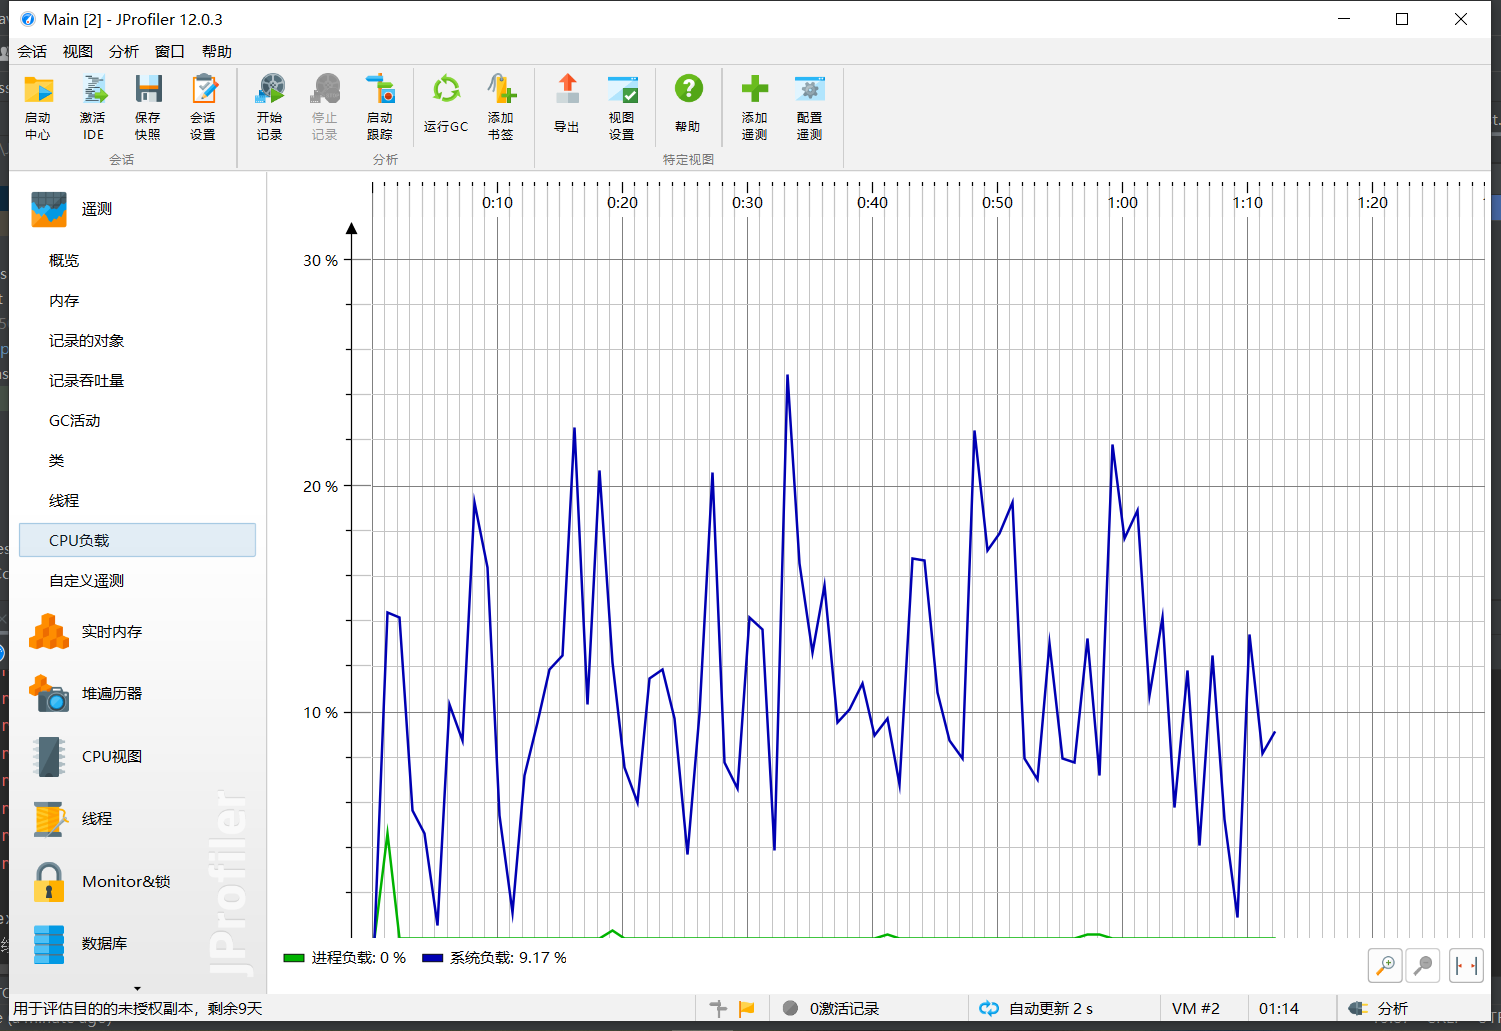Click the 0:10 time marker

pos(497,203)
